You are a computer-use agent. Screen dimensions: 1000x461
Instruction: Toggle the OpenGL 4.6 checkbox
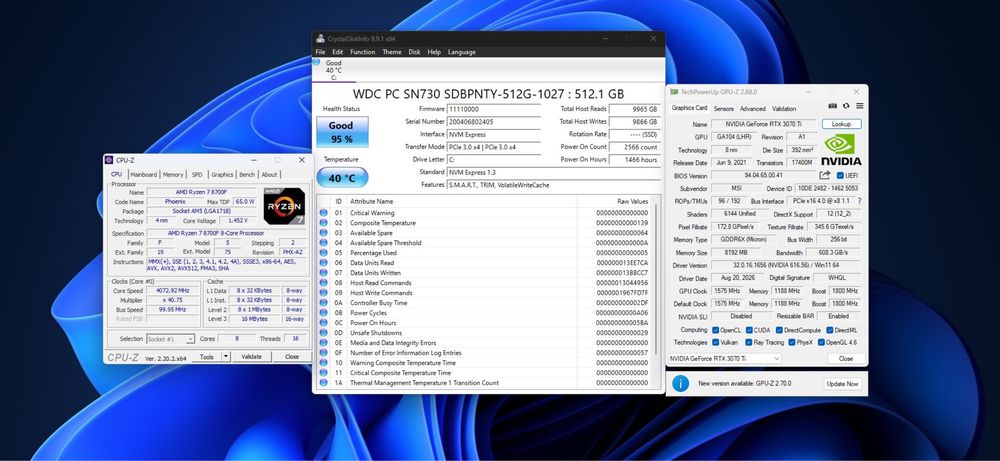(x=821, y=342)
